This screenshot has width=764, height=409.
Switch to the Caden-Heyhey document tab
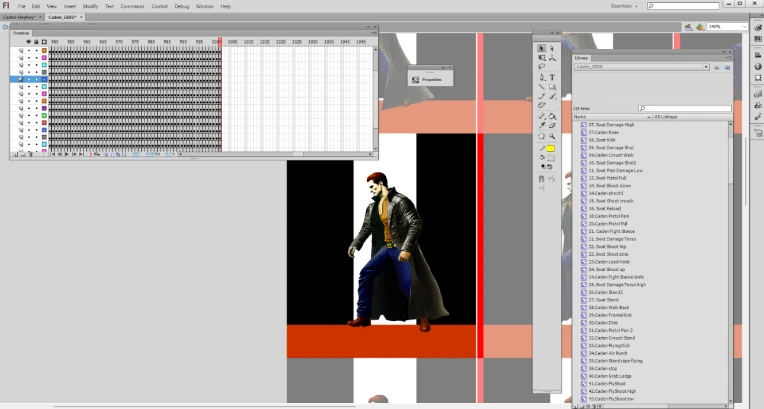19,17
